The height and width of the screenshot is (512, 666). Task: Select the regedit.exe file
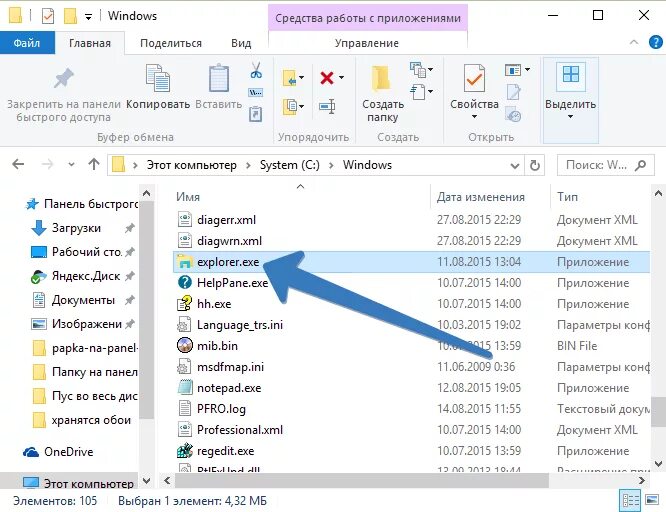[x=226, y=451]
